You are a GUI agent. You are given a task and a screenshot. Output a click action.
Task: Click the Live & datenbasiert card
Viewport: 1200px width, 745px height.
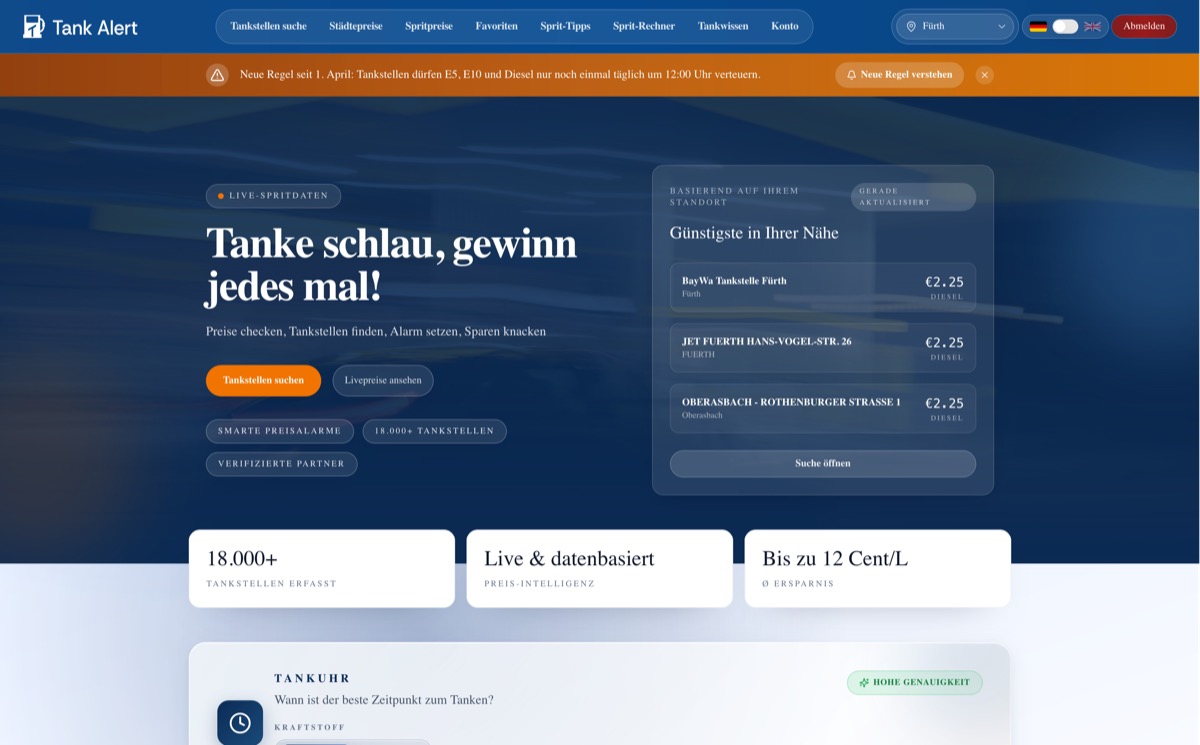pyautogui.click(x=600, y=568)
